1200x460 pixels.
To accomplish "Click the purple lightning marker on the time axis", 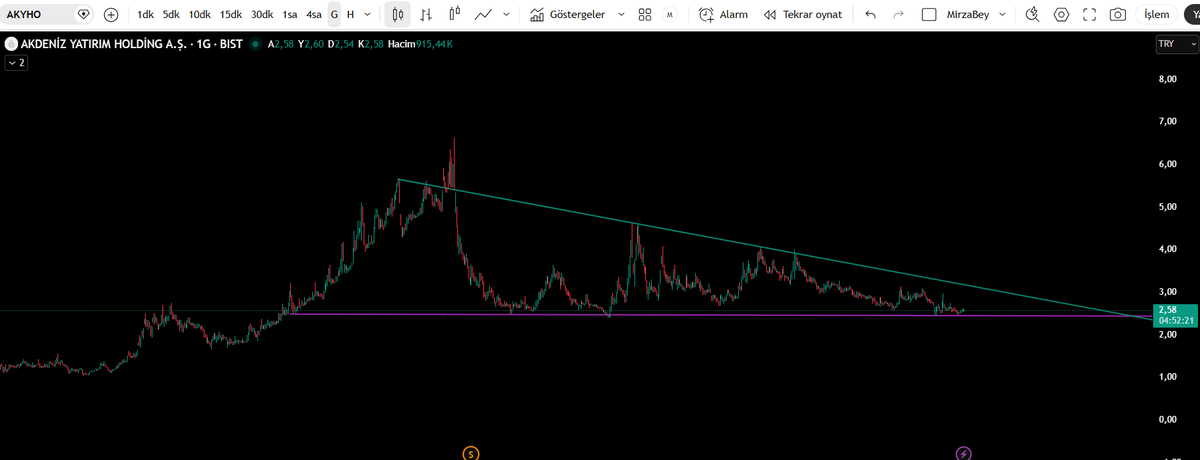I will point(963,453).
